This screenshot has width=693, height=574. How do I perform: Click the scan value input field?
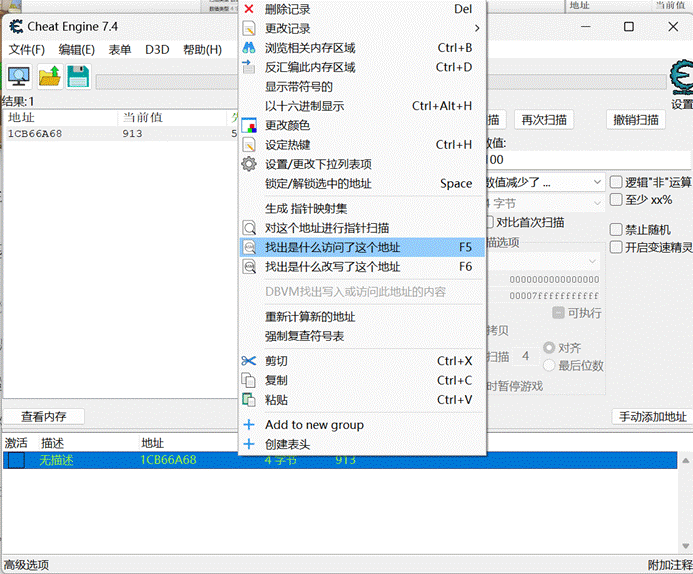pyautogui.click(x=588, y=160)
